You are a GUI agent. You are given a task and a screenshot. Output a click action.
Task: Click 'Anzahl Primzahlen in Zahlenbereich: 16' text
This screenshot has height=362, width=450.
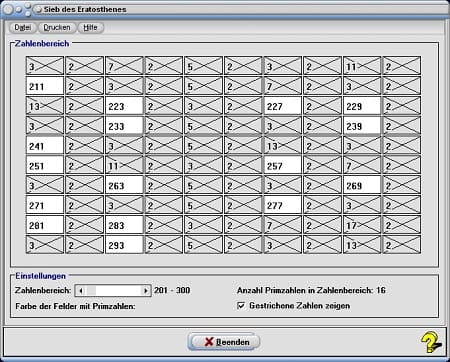311,290
